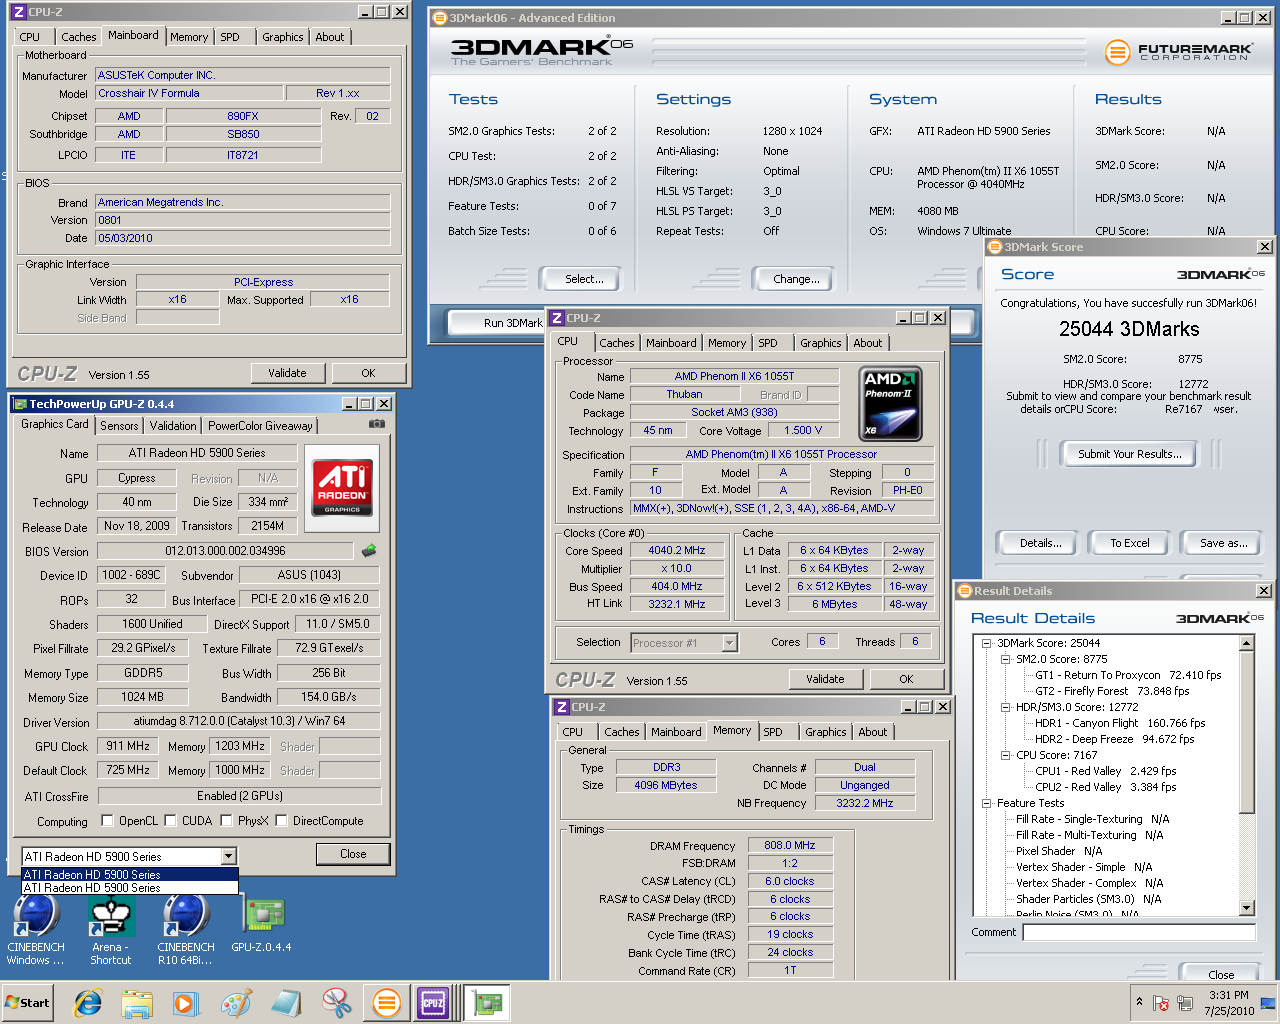Click the Futuremark Corporation logo

[x=1179, y=52]
